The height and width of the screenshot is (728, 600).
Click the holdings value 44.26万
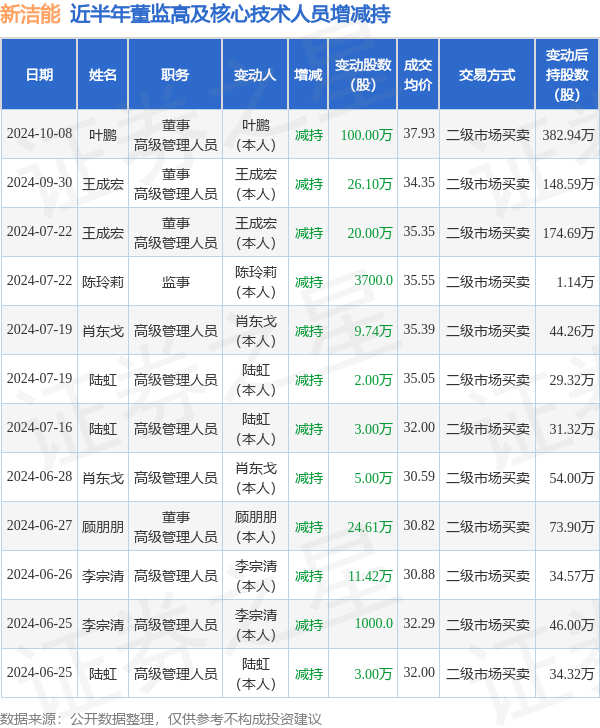[x=572, y=332]
